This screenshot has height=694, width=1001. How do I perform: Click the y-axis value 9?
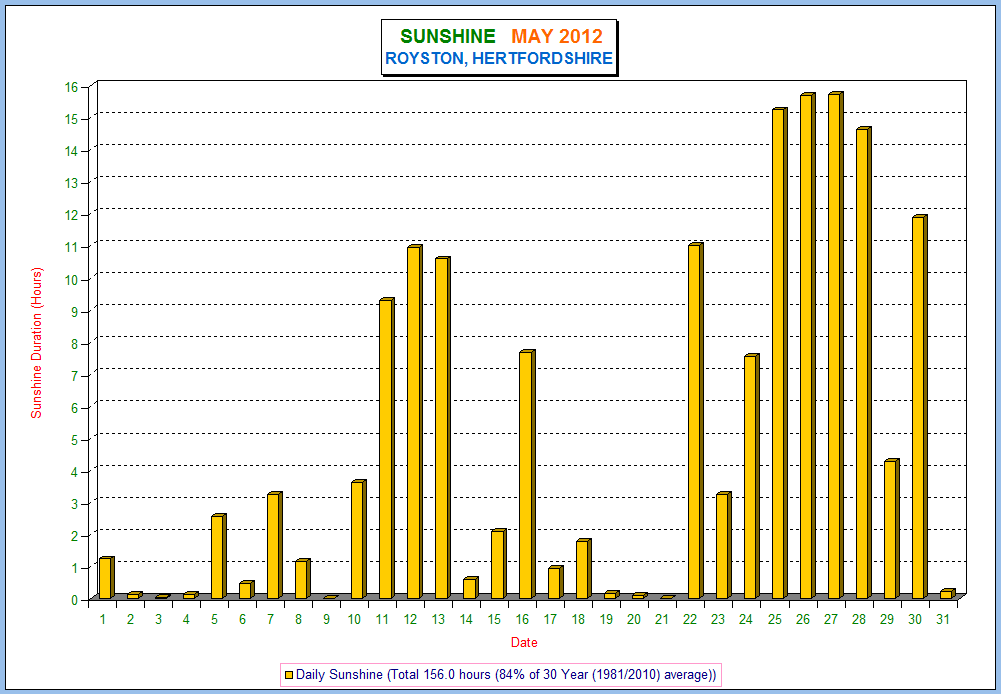tap(74, 312)
